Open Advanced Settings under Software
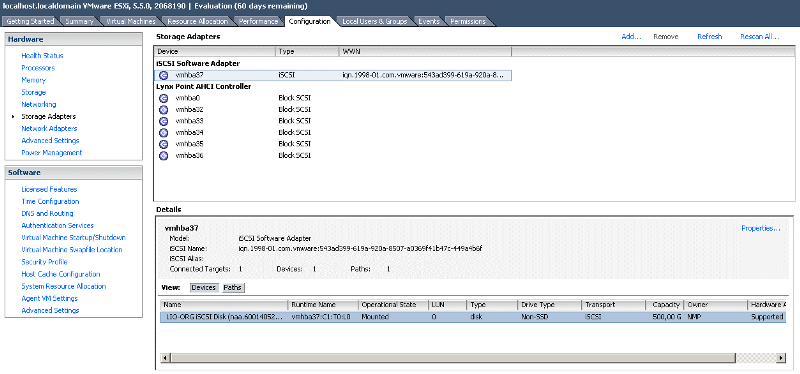Screen dimensions: 800x374 (x=51, y=310)
